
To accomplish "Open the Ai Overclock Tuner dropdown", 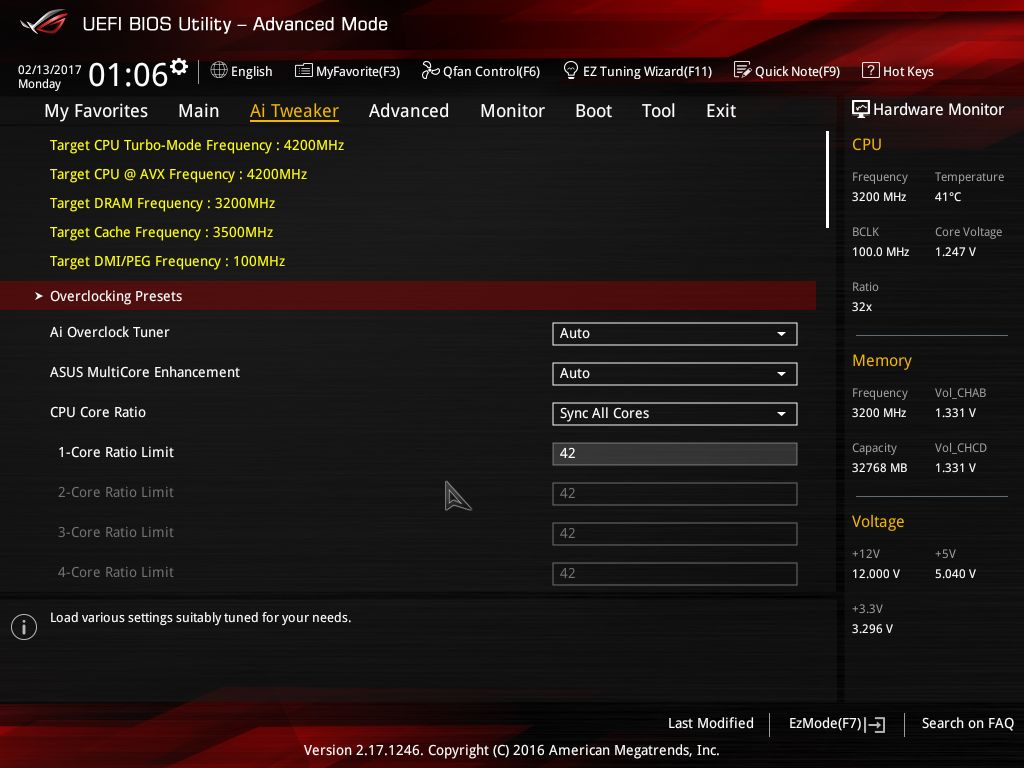I will 674,334.
